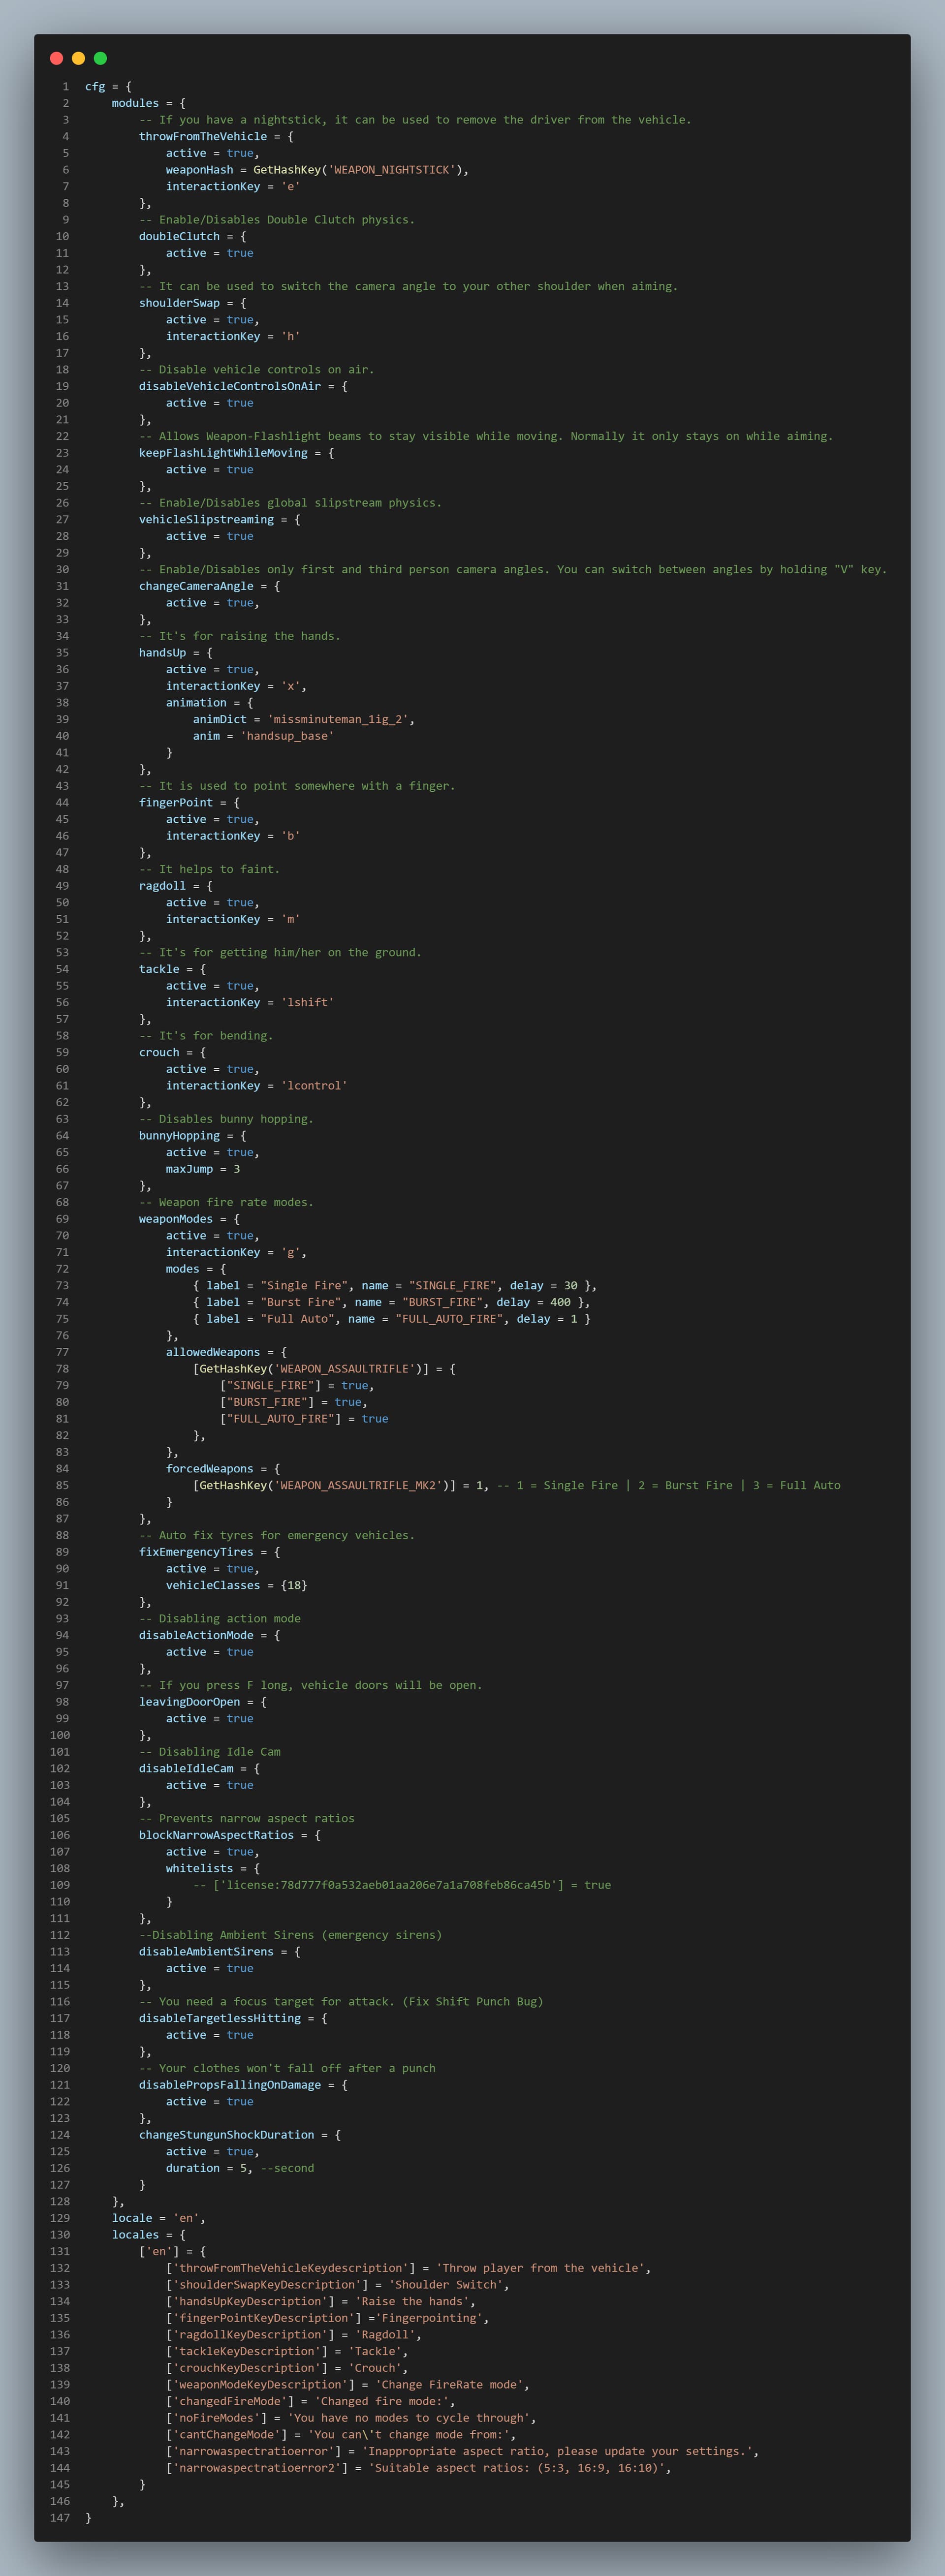Select 'Throw player from the vehicle' string
945x2576 pixels.
(x=540, y=2268)
